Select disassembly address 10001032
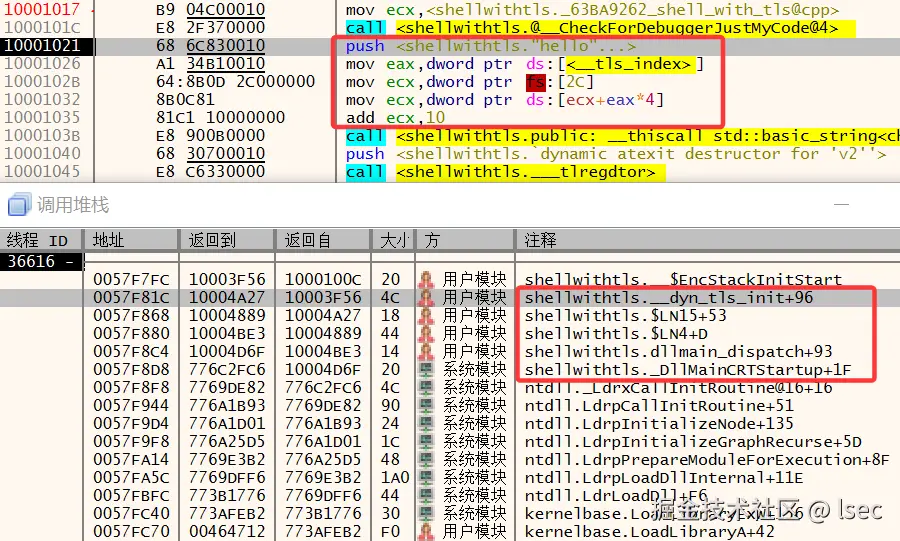 [x=42, y=99]
